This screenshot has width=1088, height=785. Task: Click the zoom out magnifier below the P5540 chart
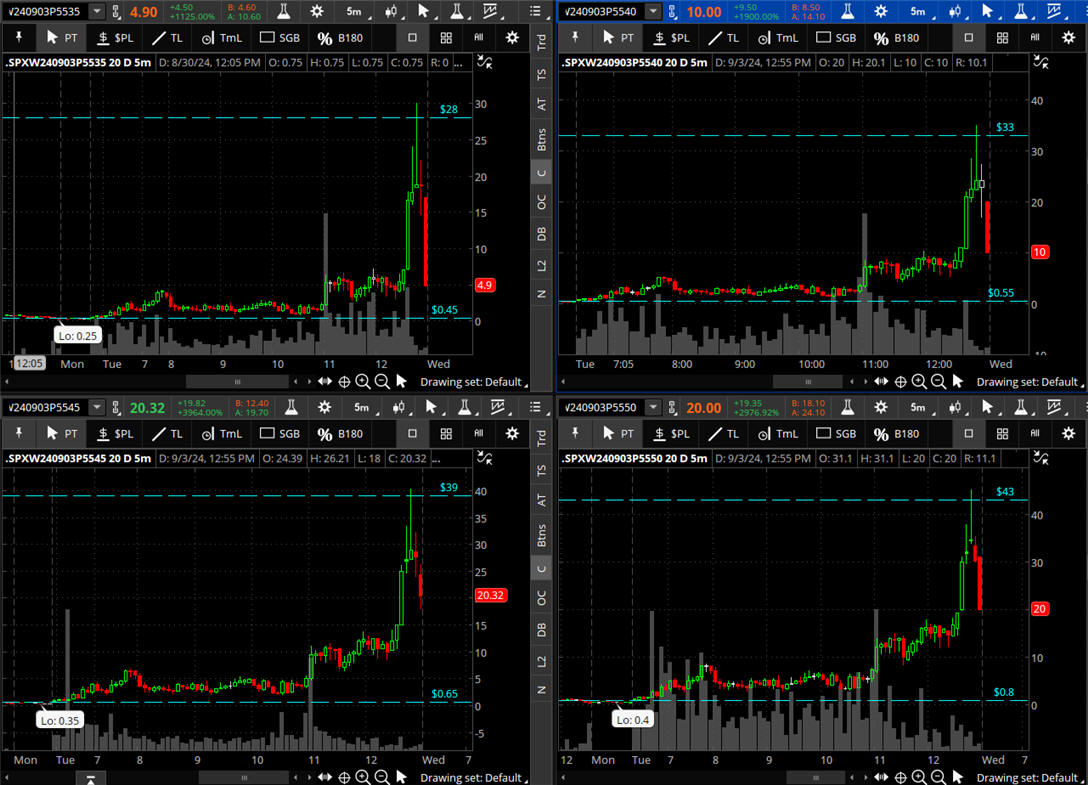coord(940,381)
